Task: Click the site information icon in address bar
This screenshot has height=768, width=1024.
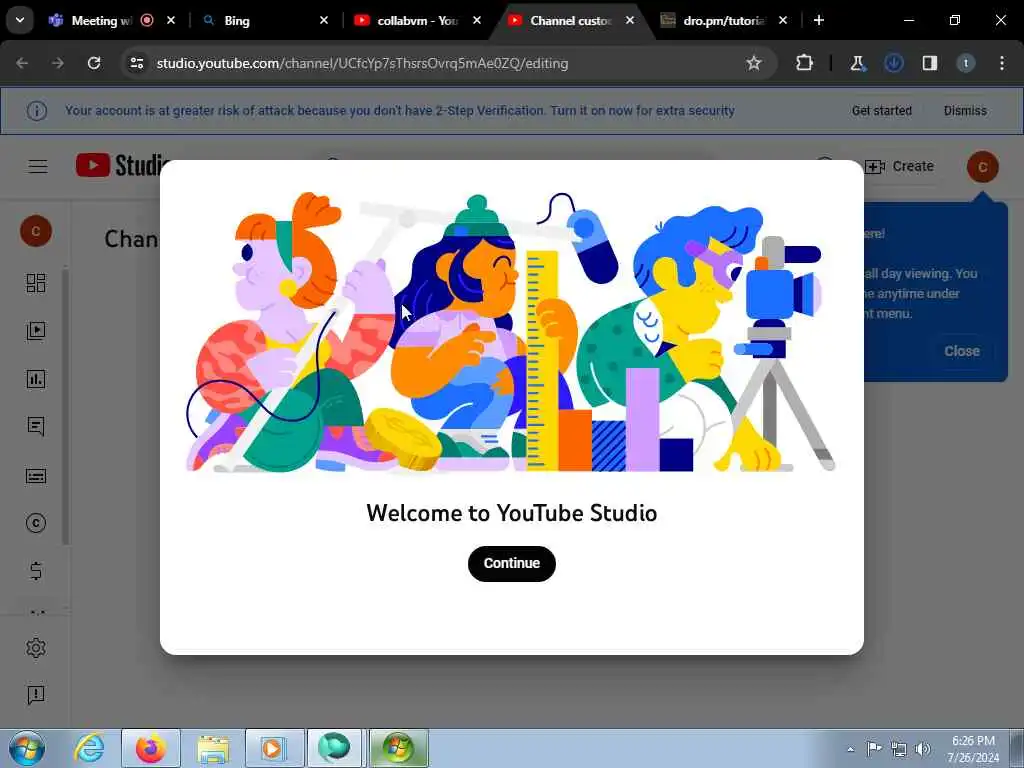Action: pyautogui.click(x=136, y=63)
